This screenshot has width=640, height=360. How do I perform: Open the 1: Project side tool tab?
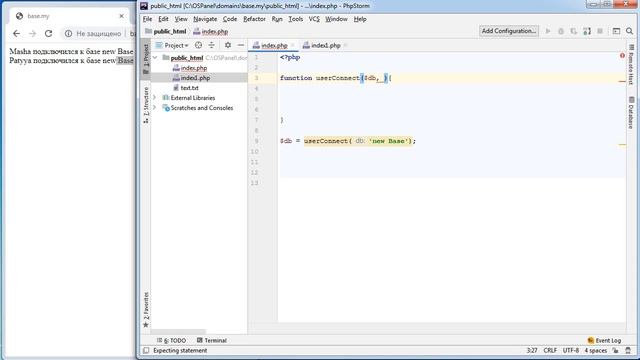coord(146,59)
